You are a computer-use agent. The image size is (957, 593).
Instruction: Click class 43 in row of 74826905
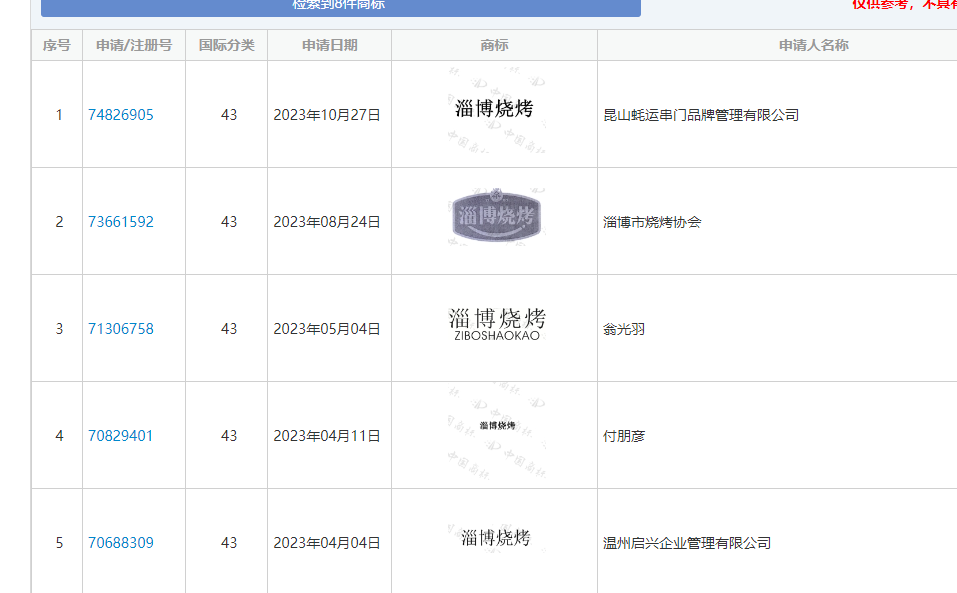[x=229, y=115]
